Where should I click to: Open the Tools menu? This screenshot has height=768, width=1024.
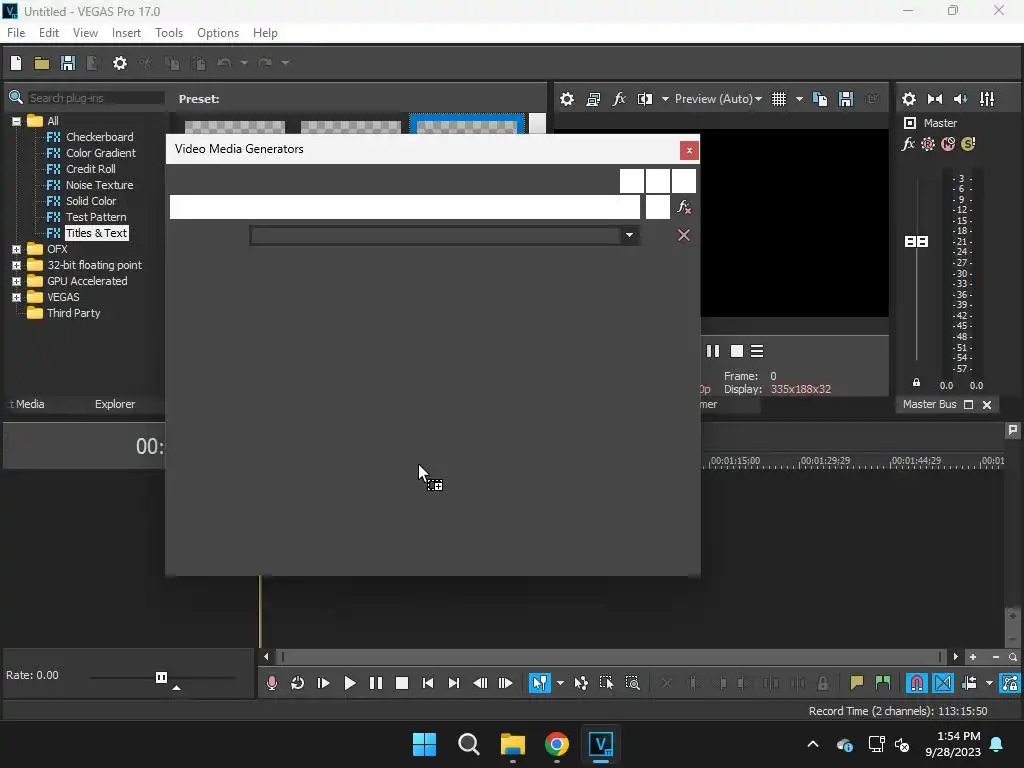pyautogui.click(x=169, y=33)
